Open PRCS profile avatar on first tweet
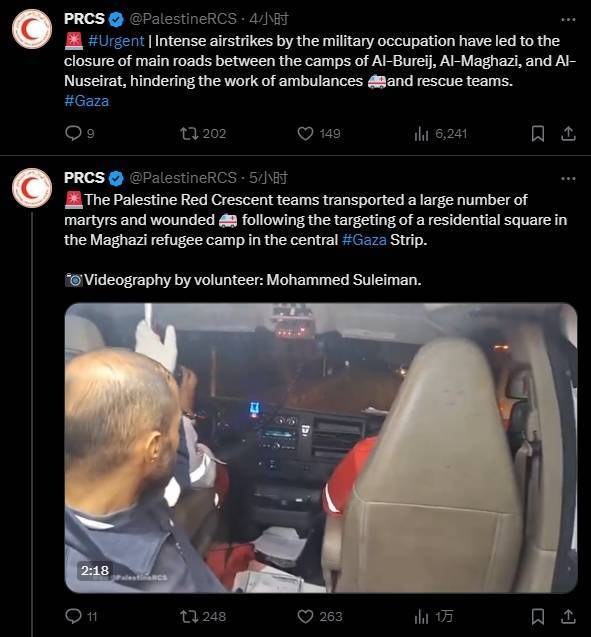 (x=32, y=29)
